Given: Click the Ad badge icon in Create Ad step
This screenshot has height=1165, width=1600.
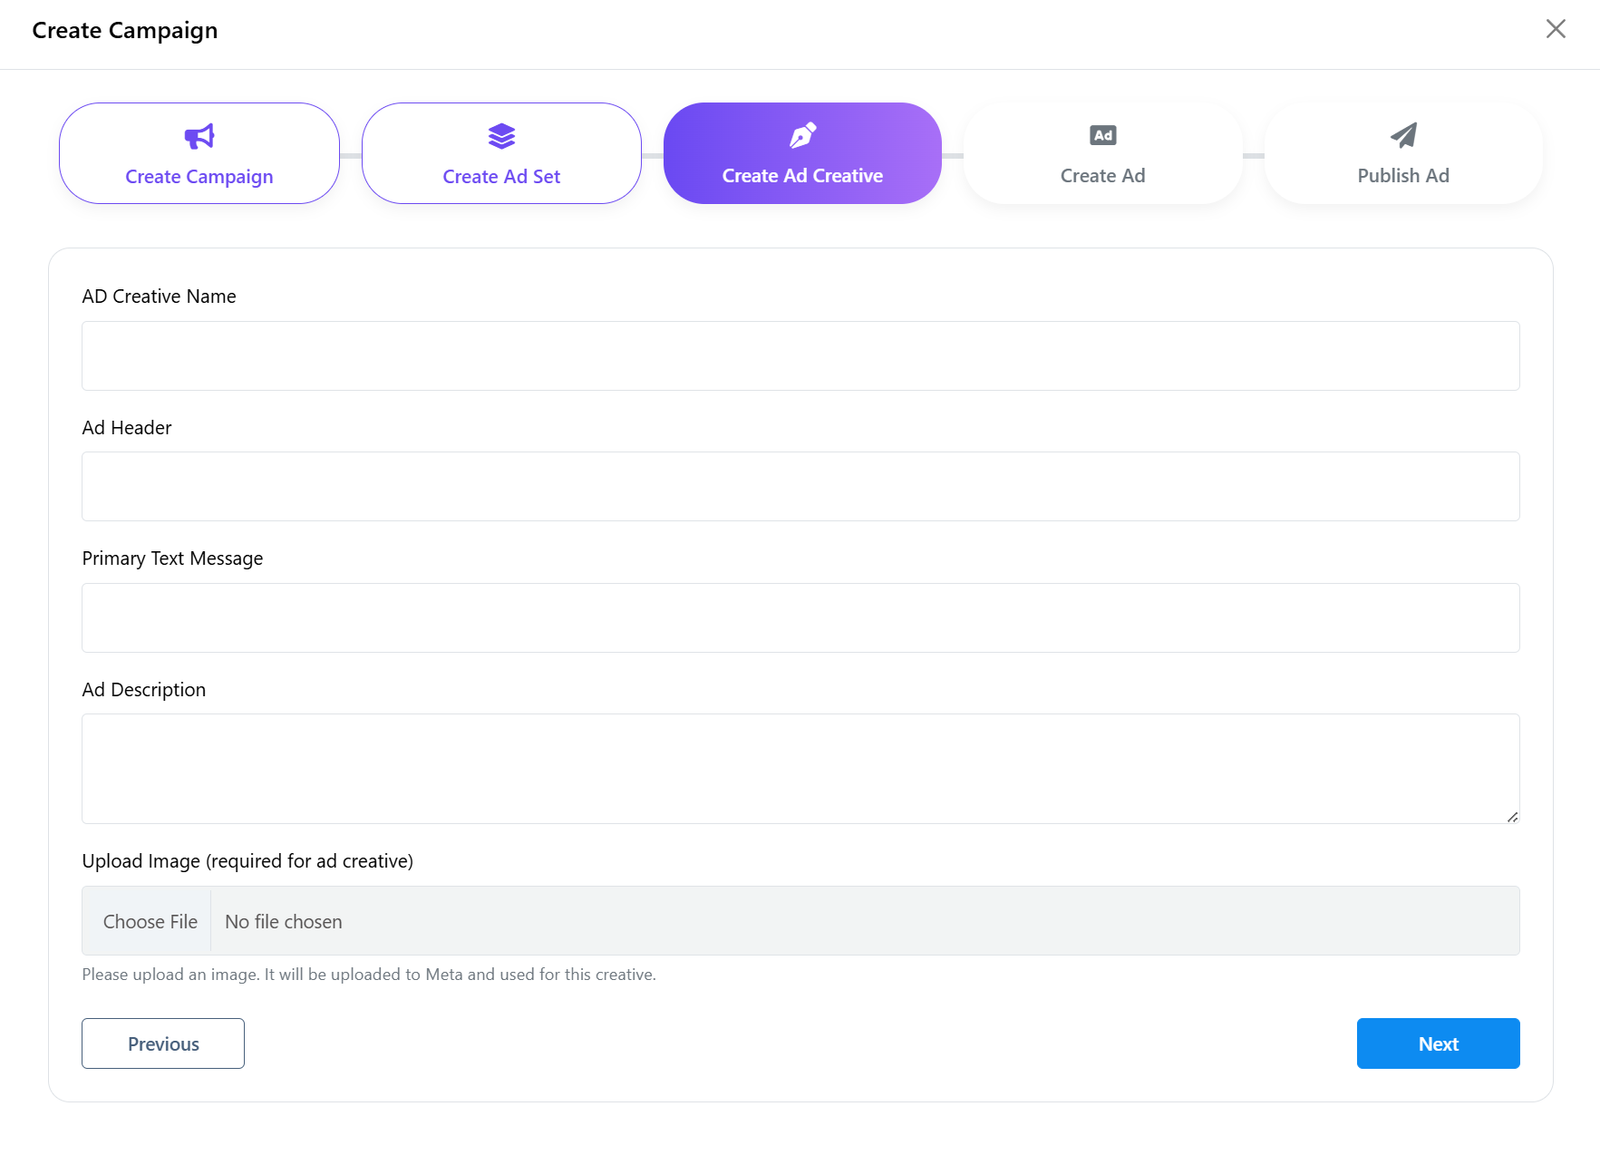Looking at the screenshot, I should point(1103,135).
